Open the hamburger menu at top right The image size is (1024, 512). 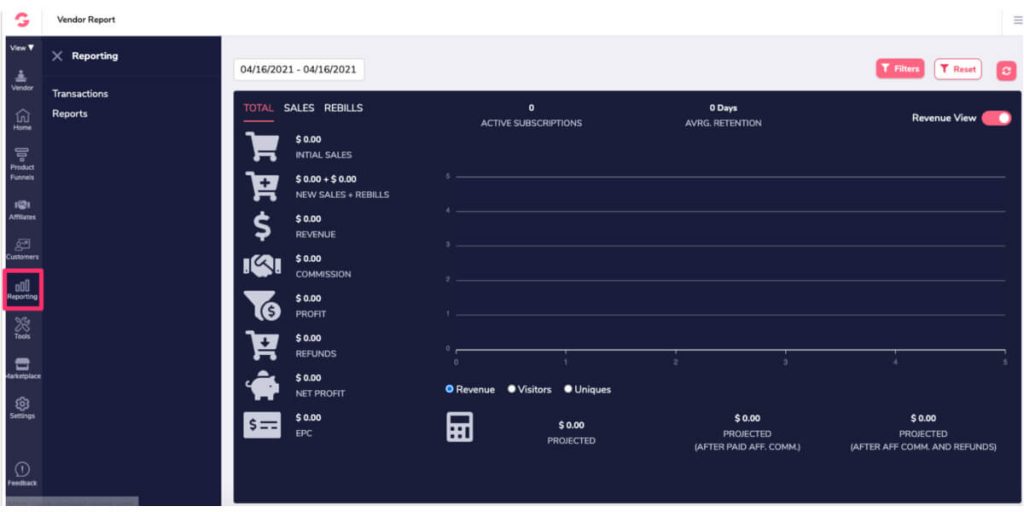tap(1017, 21)
